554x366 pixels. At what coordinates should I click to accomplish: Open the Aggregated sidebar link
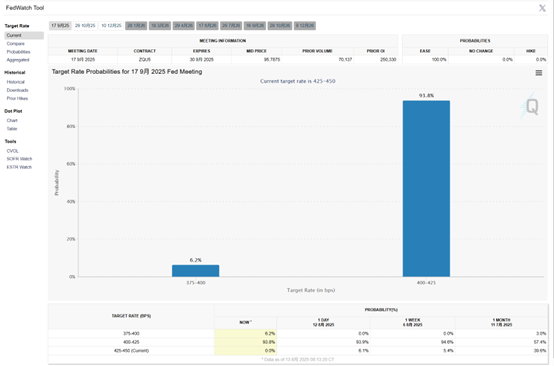tap(18, 60)
